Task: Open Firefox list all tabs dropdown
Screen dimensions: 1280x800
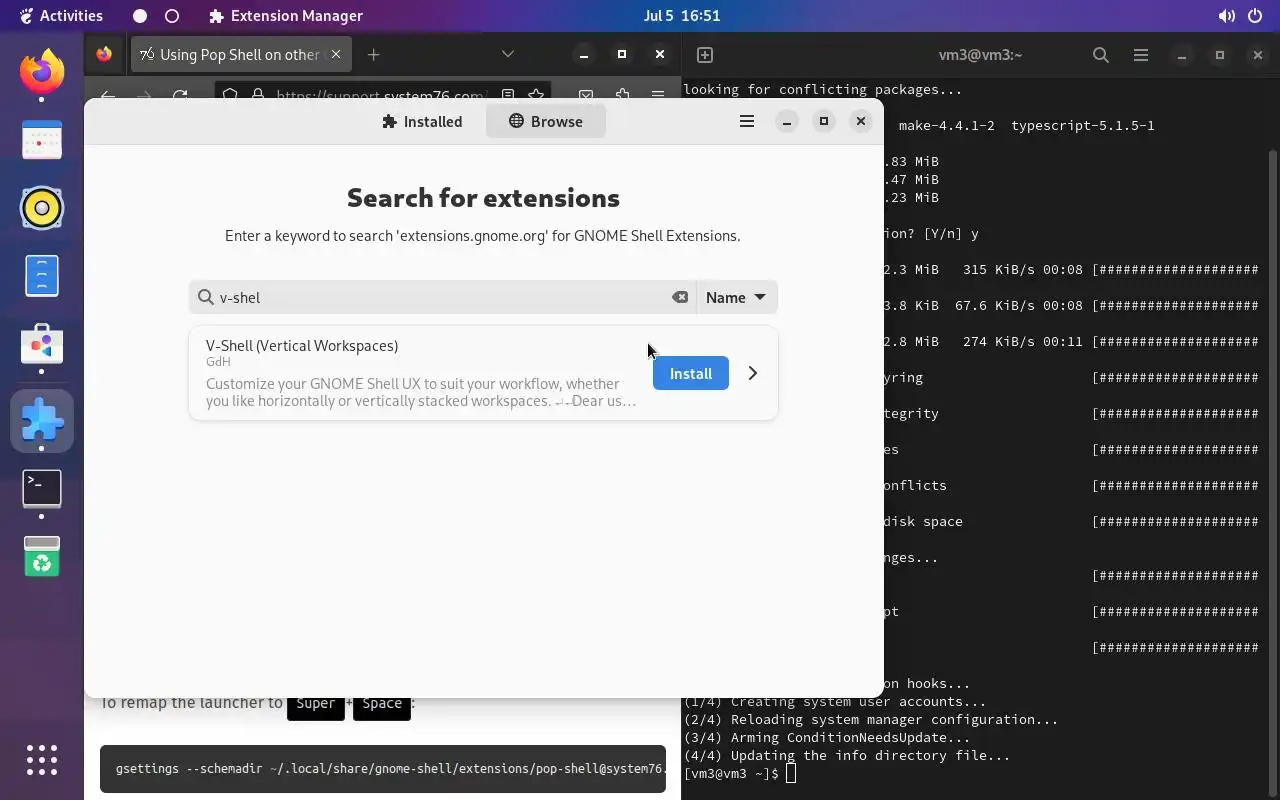Action: tap(507, 54)
